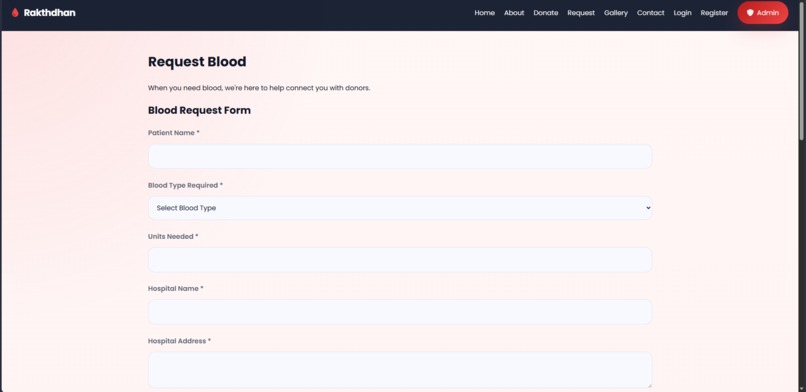Viewport: 806px width, 392px height.
Task: Click the Rakthdhan blood drop logo icon
Action: coord(15,13)
